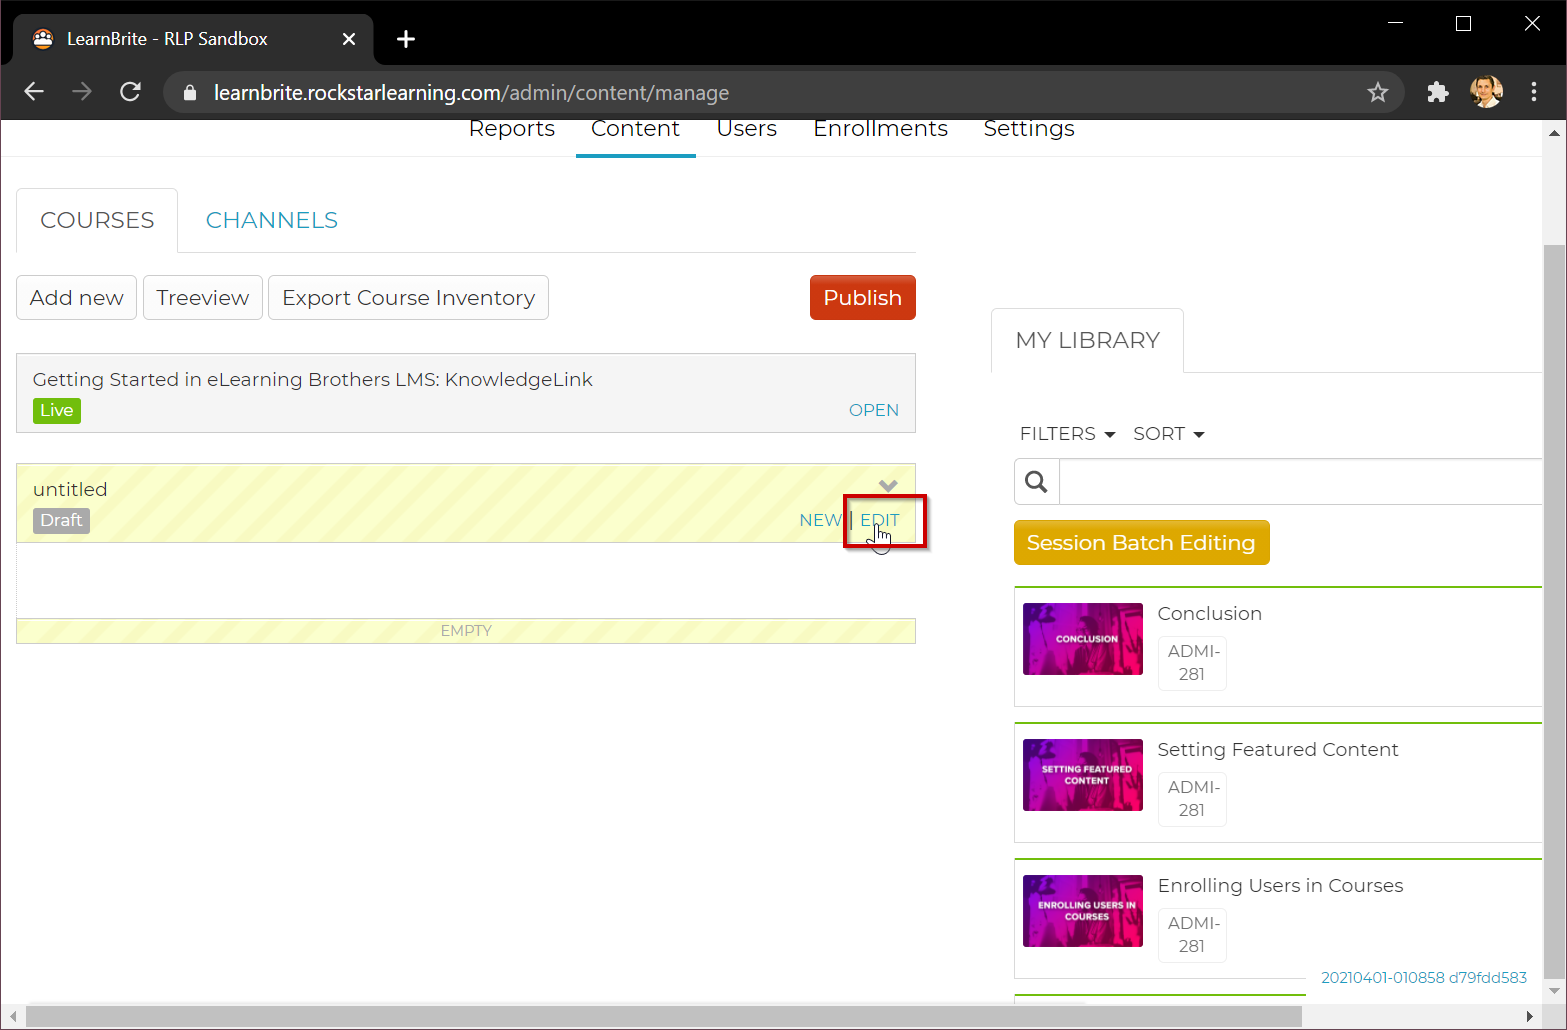Open the Enrolling Users in Courses thumbnail
Screen dimensions: 1567x1030
point(1082,911)
